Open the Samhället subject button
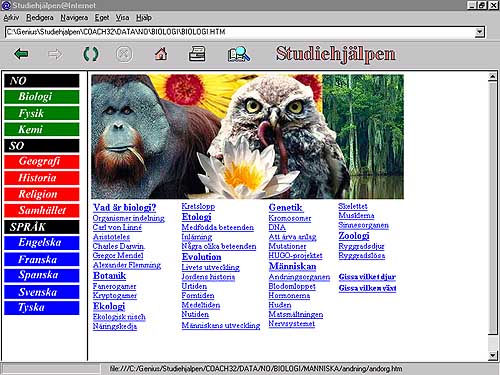Image resolution: width=500 pixels, height=375 pixels. pyautogui.click(x=42, y=210)
